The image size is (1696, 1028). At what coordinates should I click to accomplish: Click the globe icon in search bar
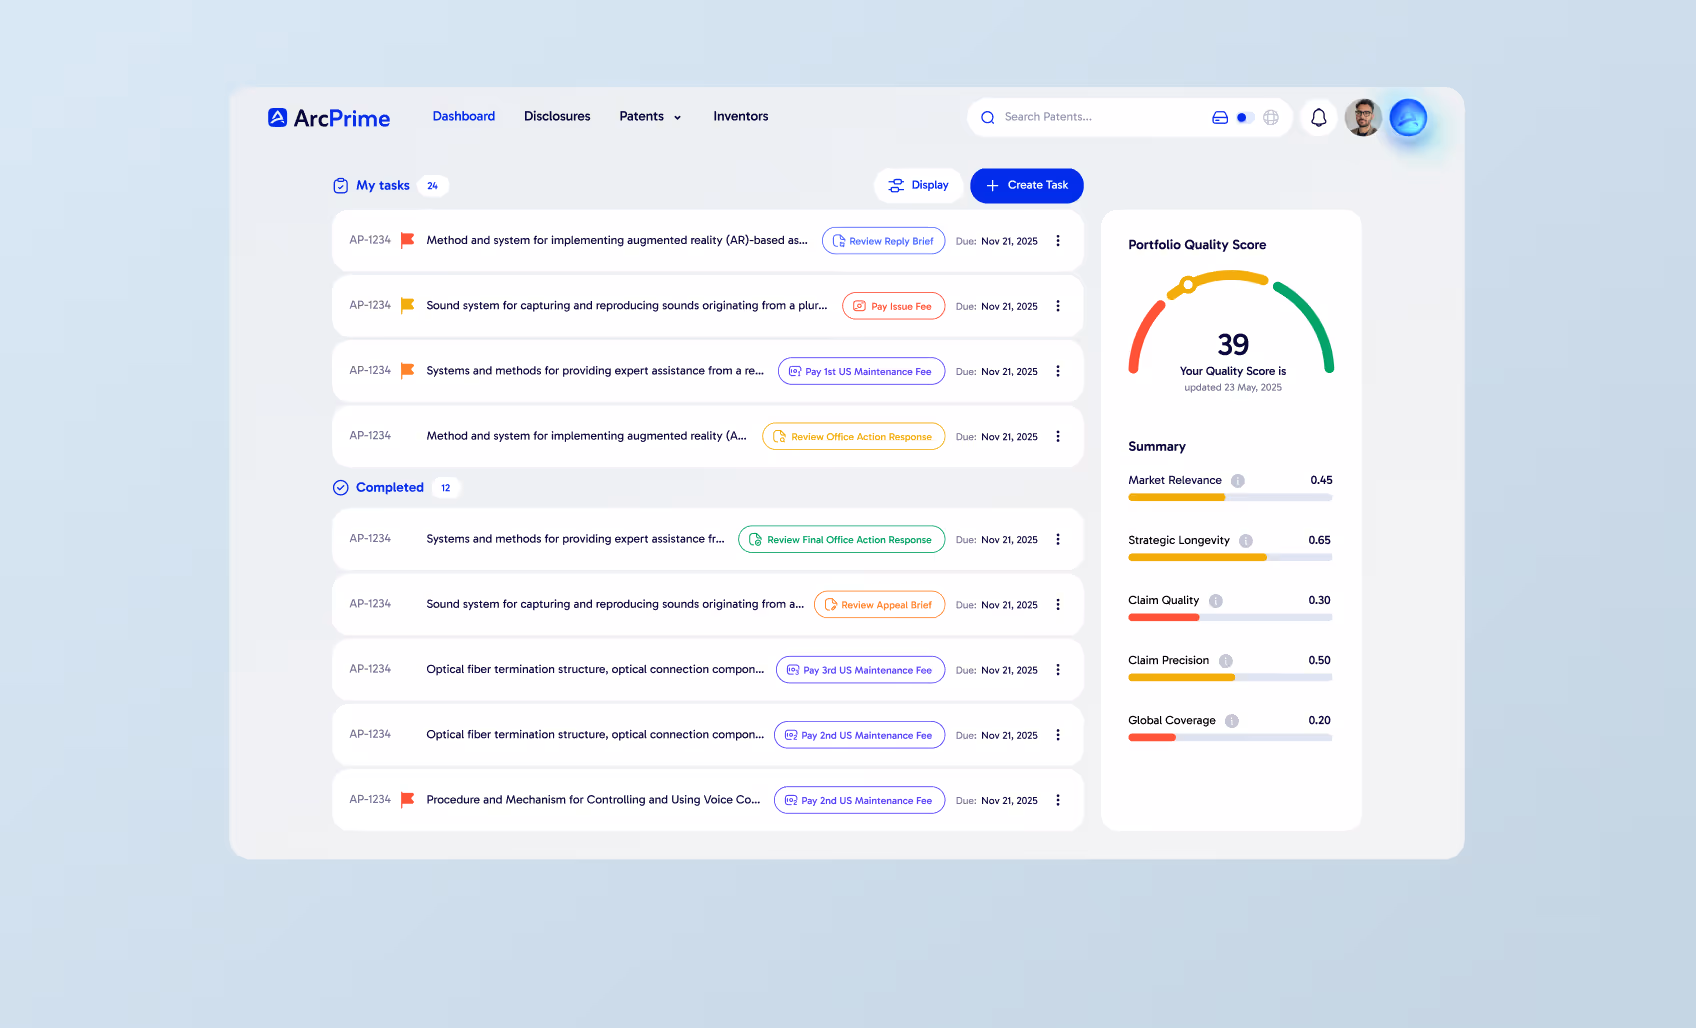(1271, 117)
